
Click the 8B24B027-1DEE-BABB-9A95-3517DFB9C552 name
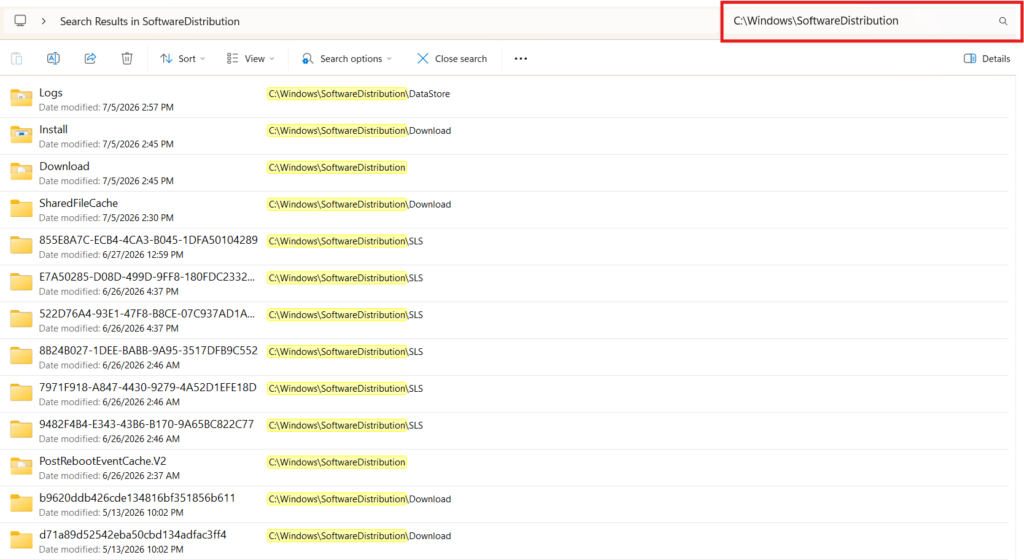pos(148,350)
